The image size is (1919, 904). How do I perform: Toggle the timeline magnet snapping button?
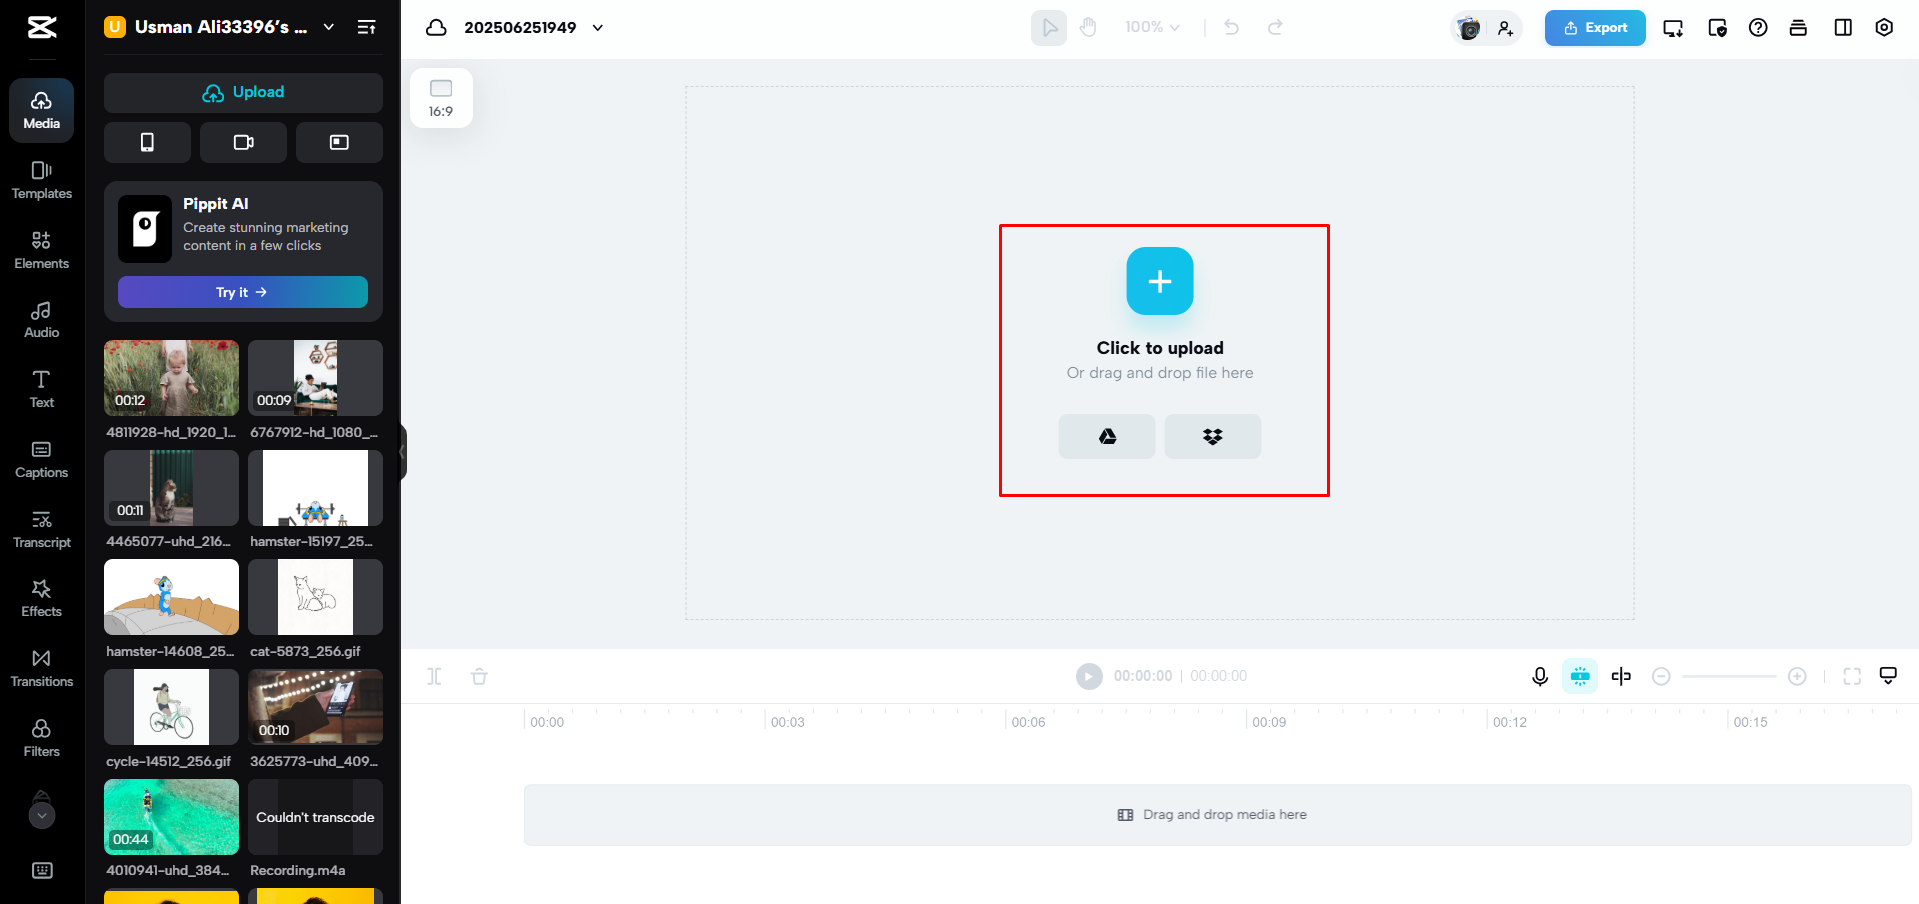(x=1580, y=677)
